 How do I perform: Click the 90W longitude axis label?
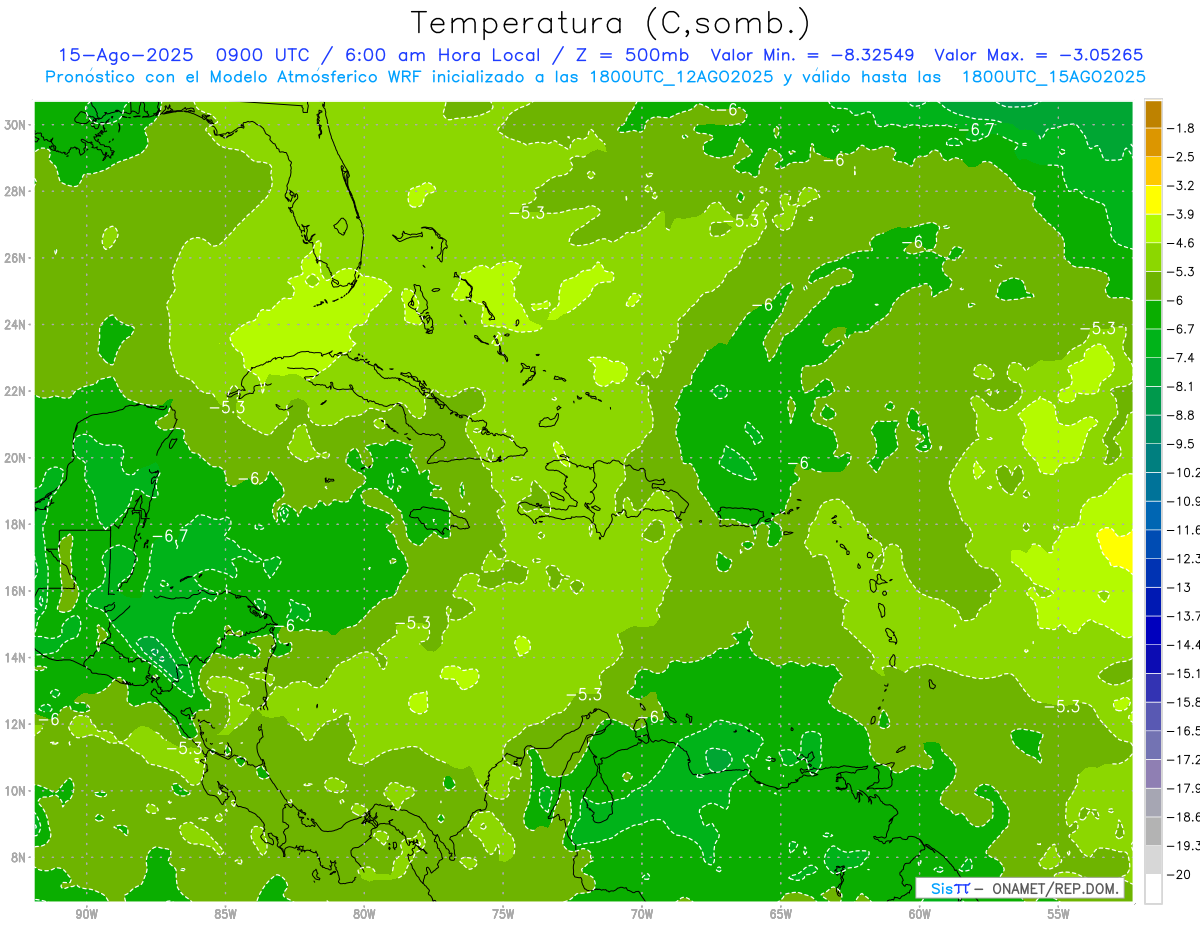pyautogui.click(x=87, y=914)
